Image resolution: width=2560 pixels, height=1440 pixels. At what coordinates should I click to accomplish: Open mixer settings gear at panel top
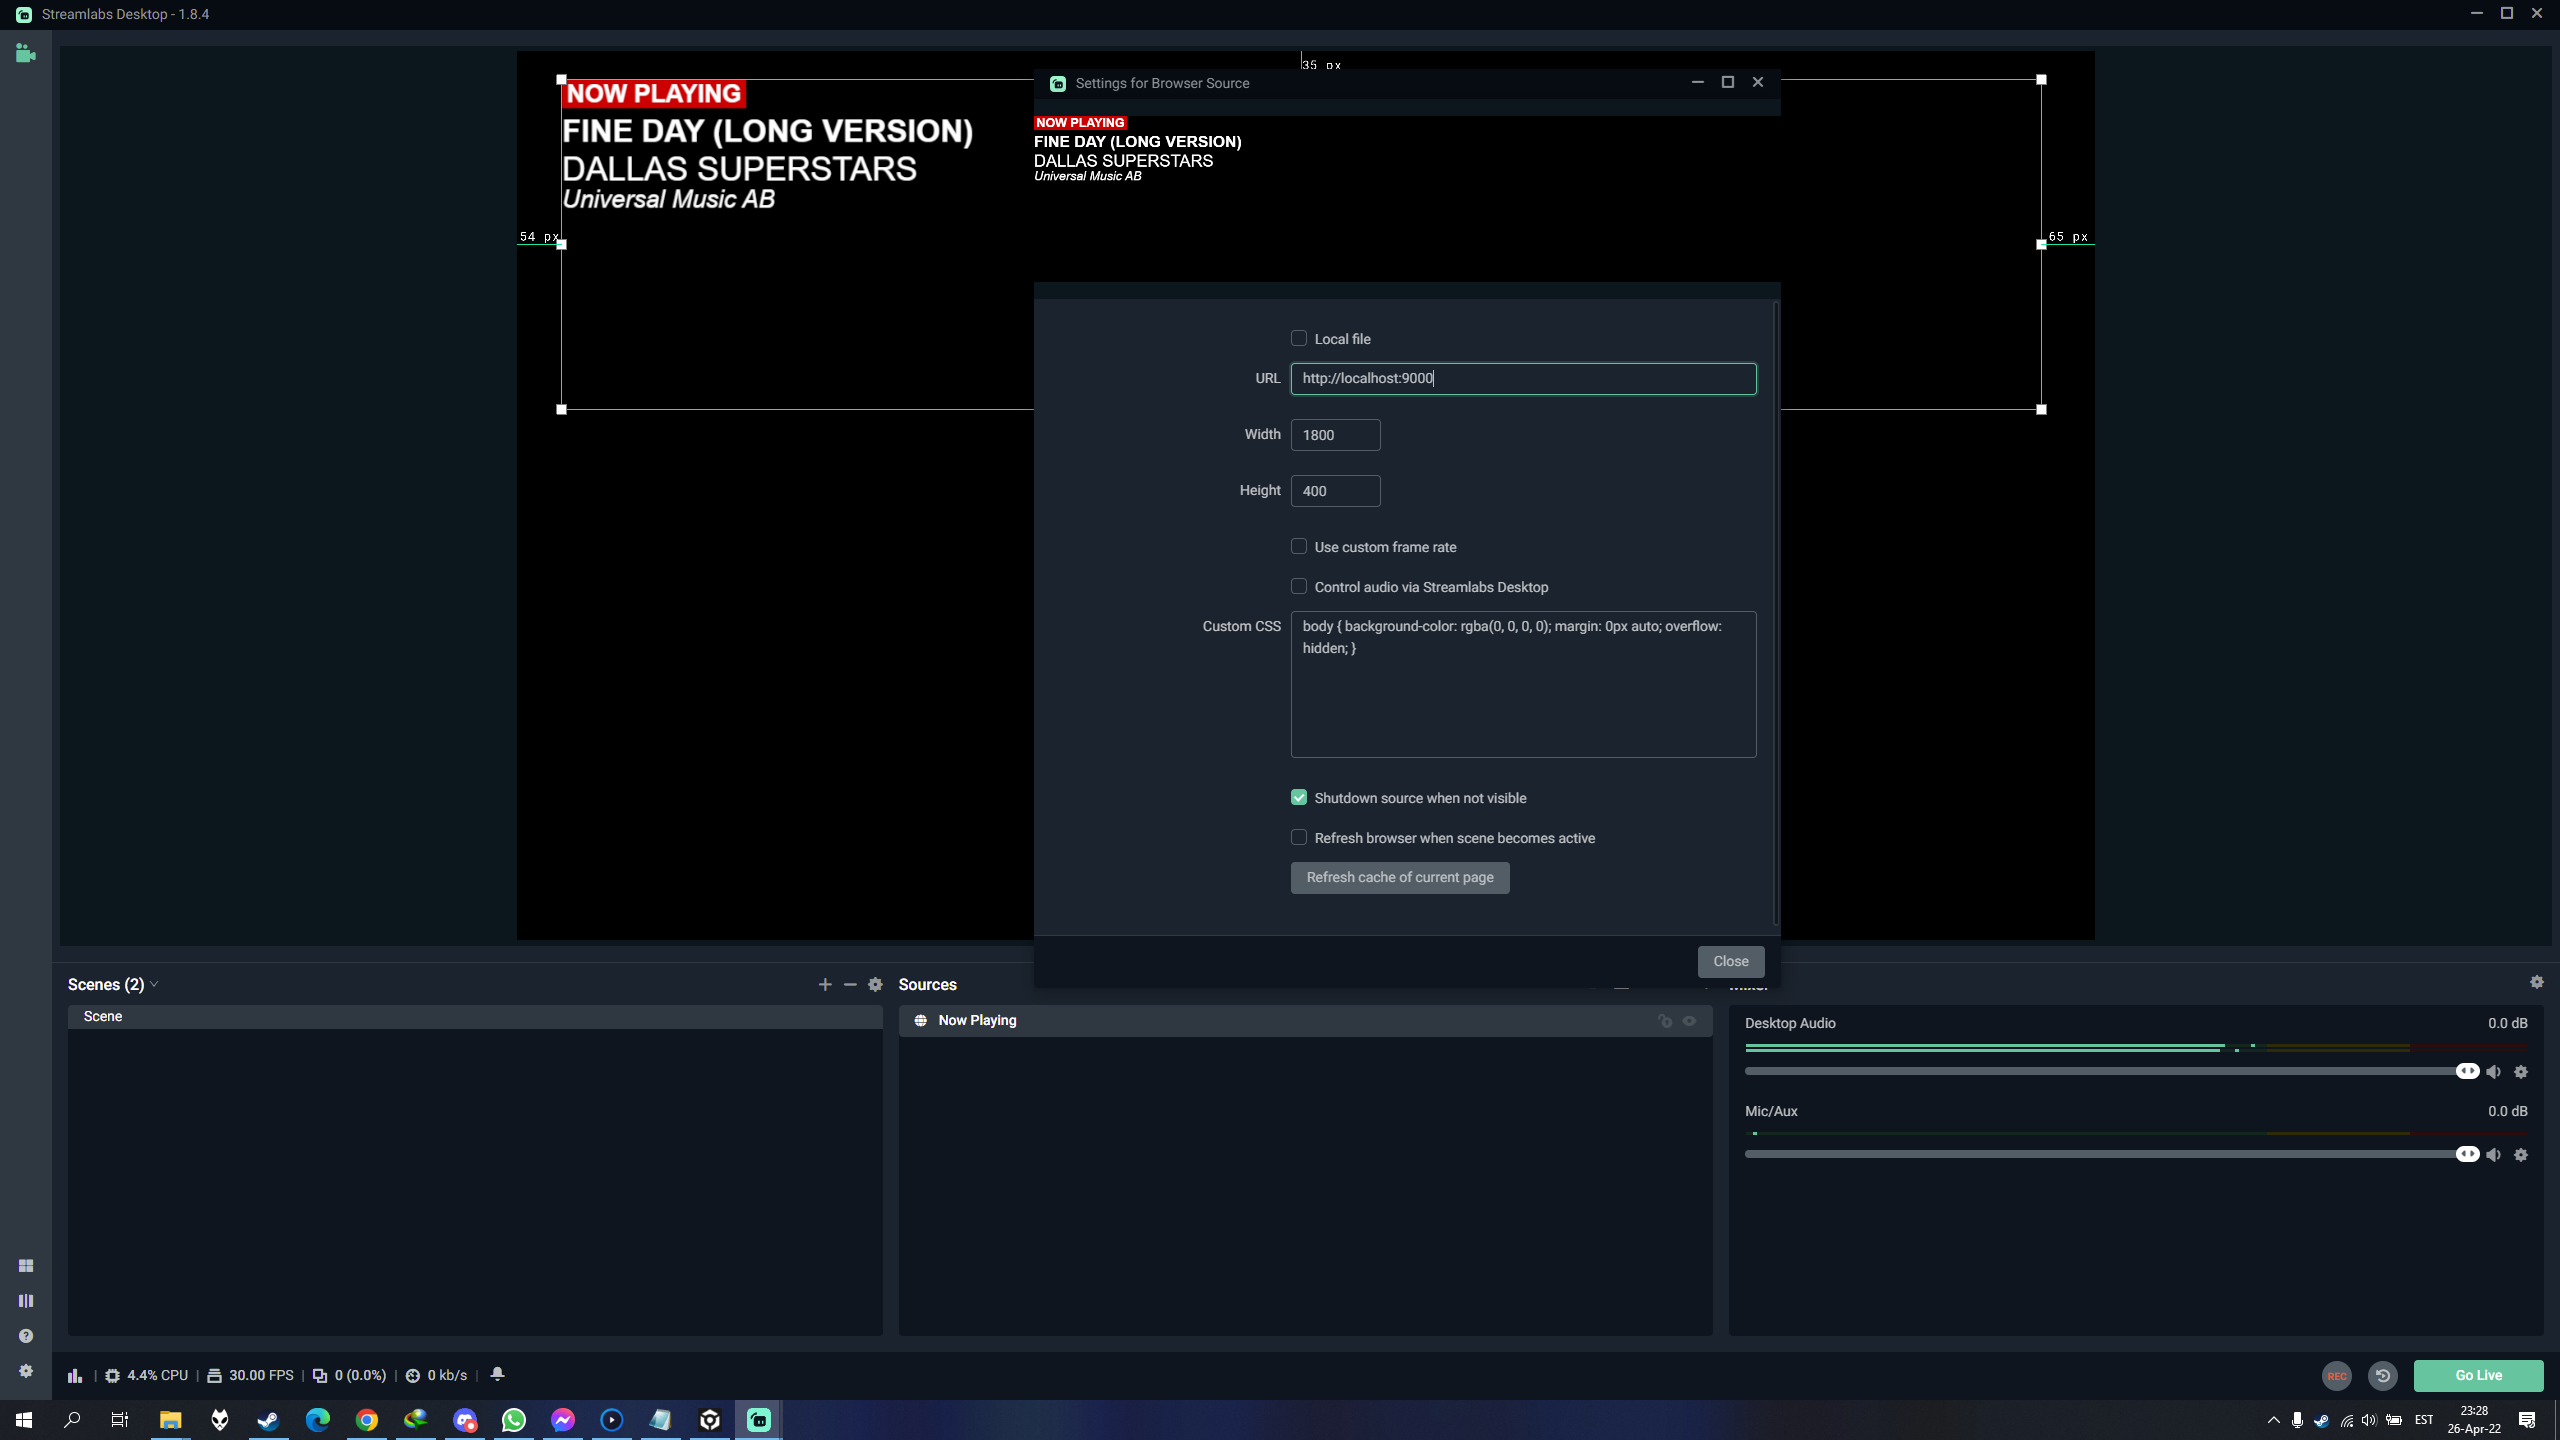pyautogui.click(x=2537, y=983)
